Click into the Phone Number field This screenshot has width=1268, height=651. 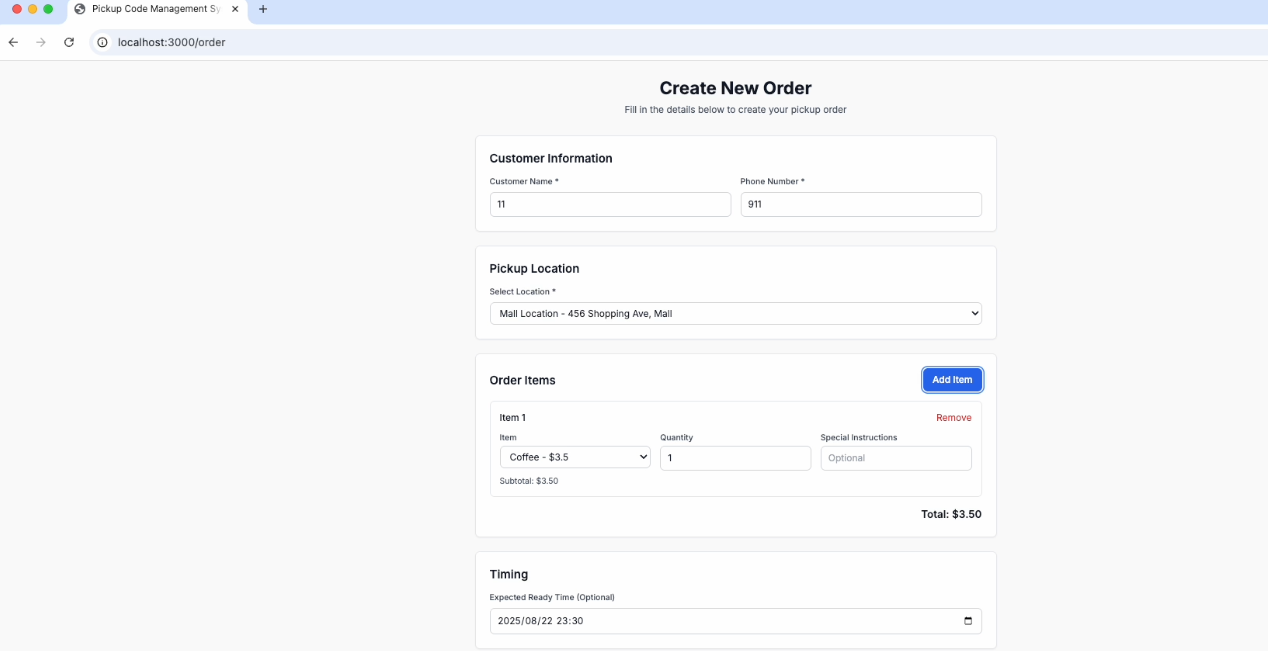pyautogui.click(x=860, y=204)
